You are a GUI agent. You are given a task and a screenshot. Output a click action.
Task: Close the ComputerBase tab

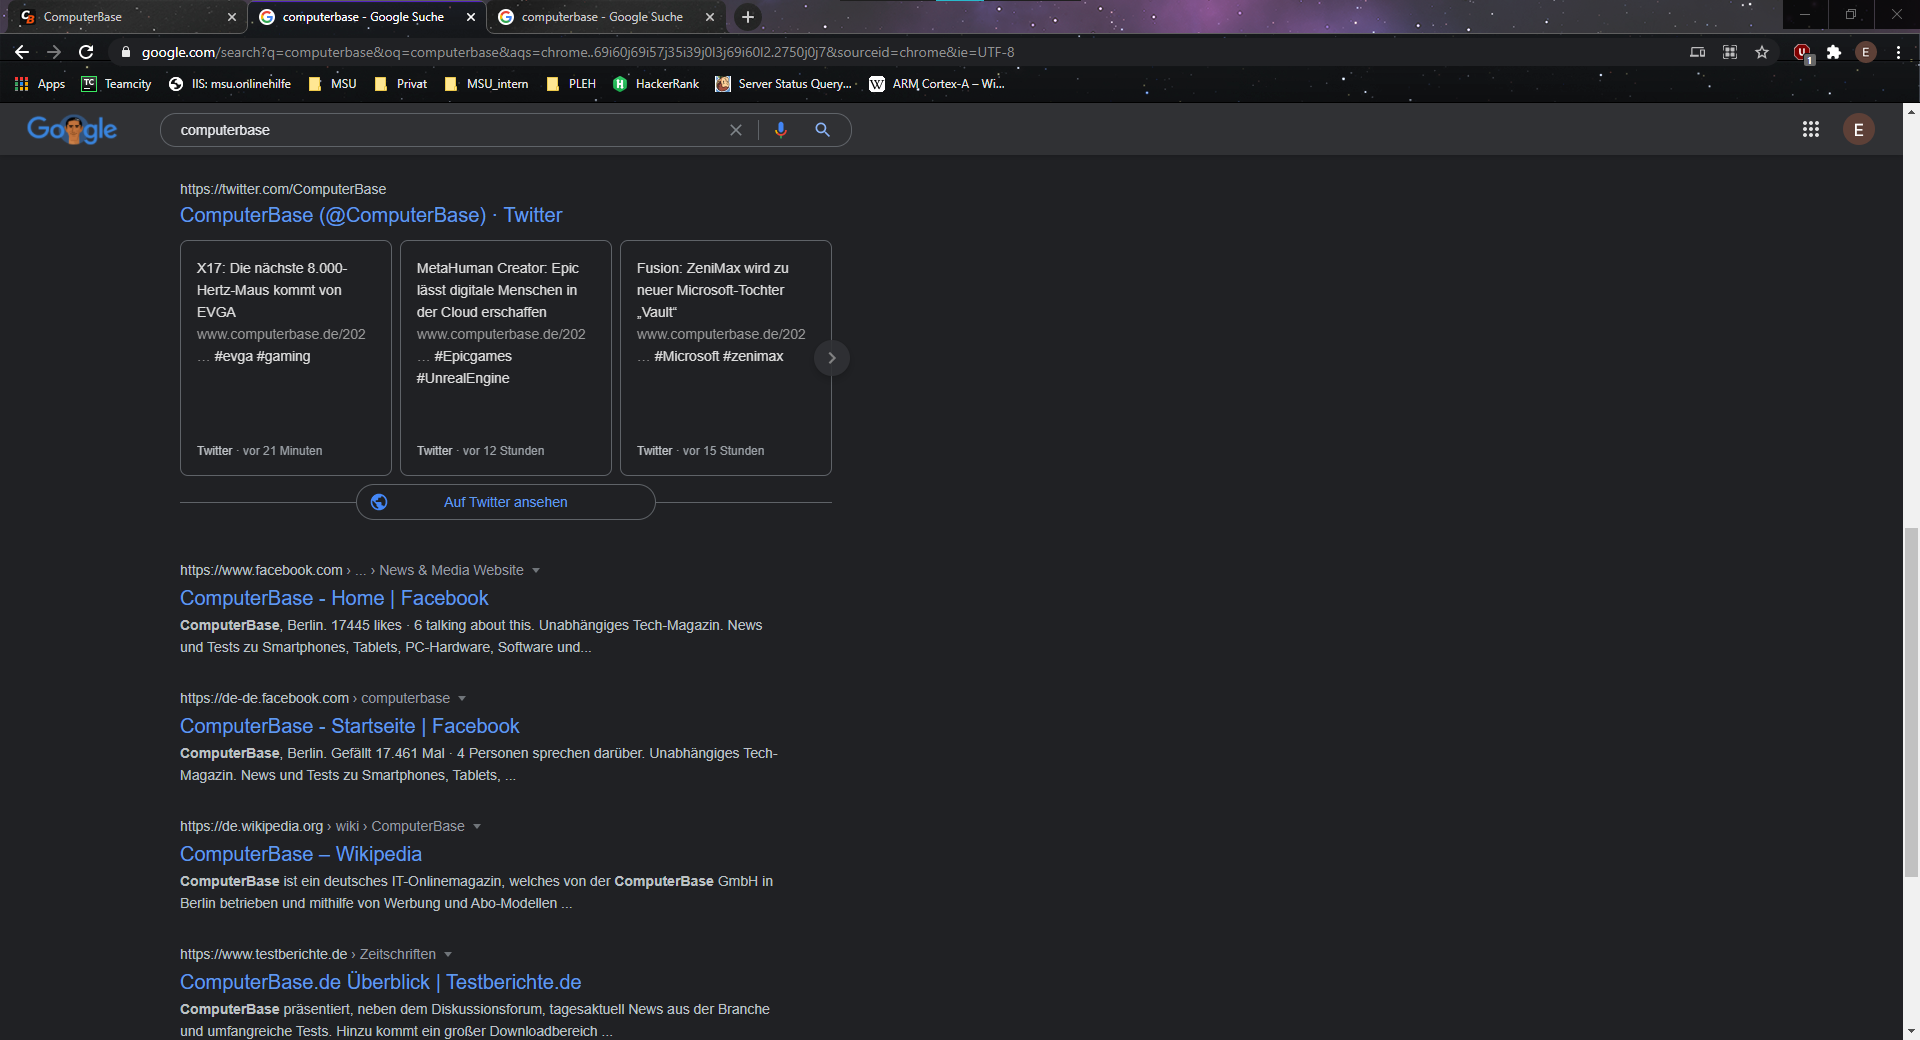coord(232,17)
